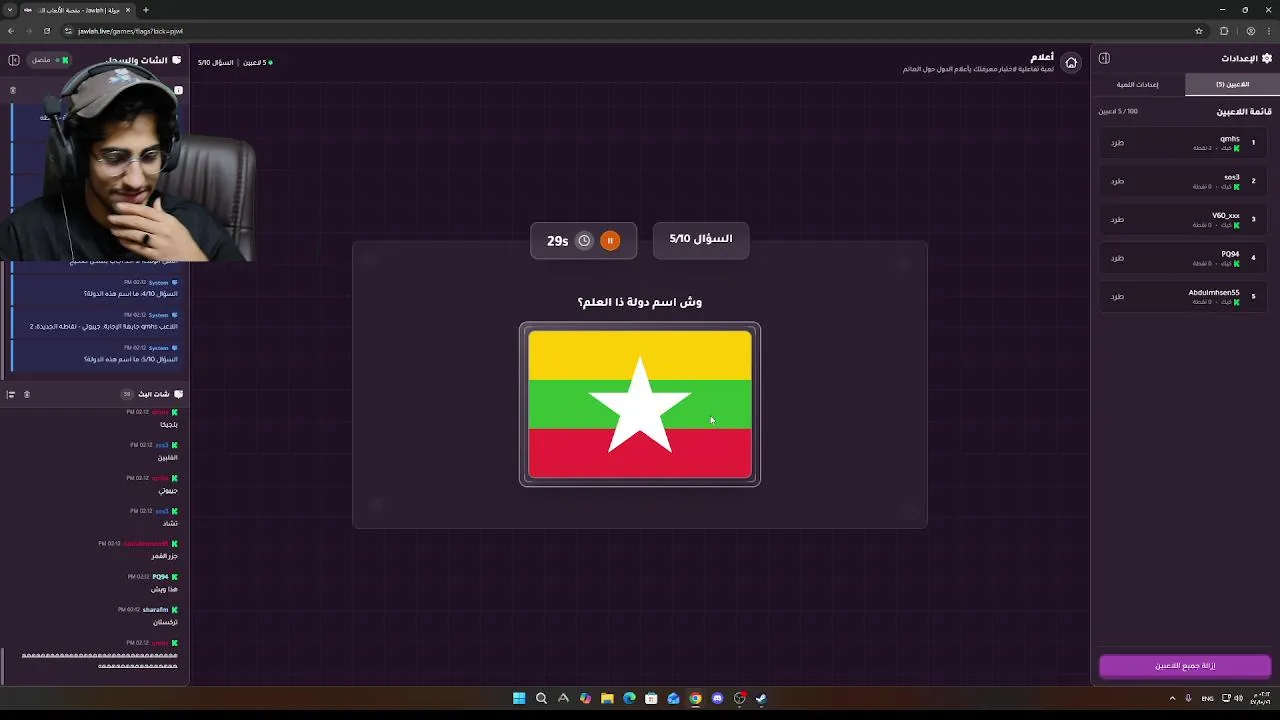The image size is (1280, 720).
Task: Open Chrome three-dot menu
Action: [1268, 31]
